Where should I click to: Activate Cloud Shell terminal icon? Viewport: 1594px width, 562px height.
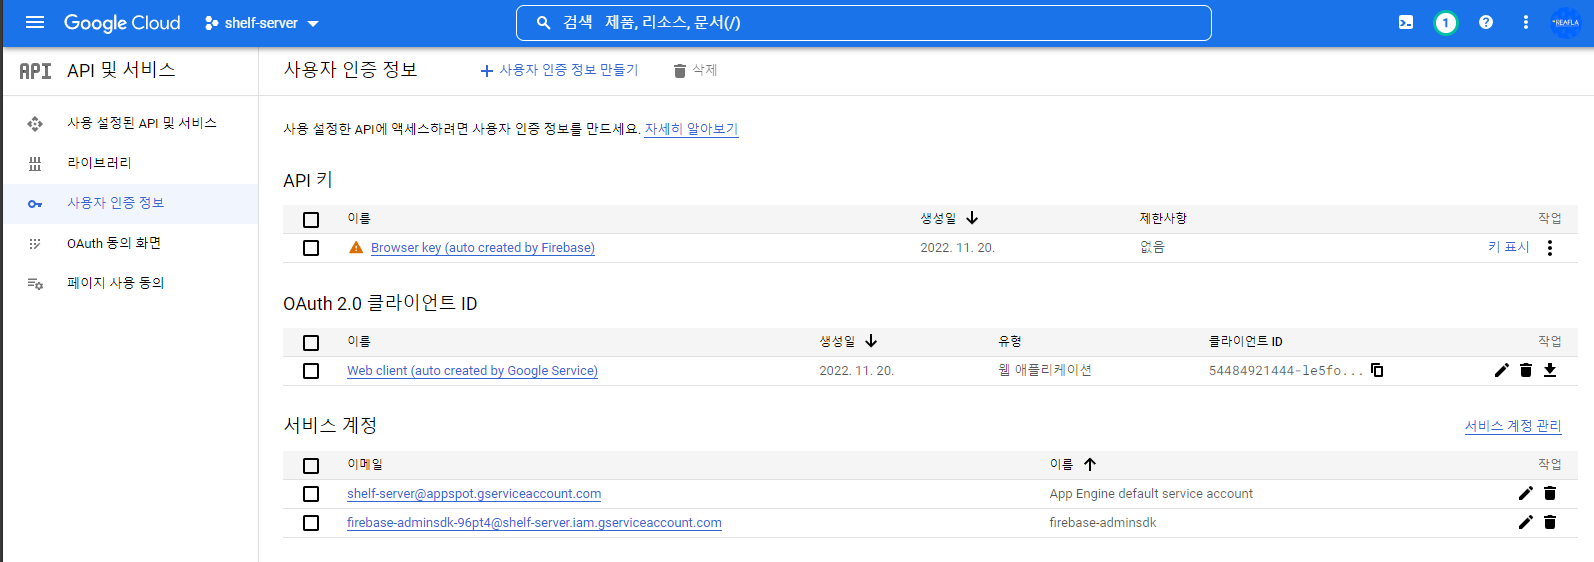[x=1406, y=22]
